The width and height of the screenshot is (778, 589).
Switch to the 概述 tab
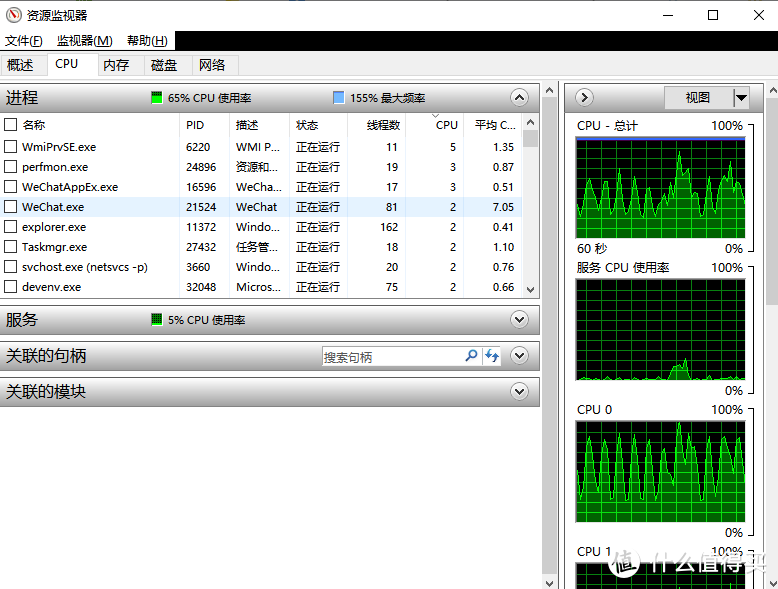point(23,65)
